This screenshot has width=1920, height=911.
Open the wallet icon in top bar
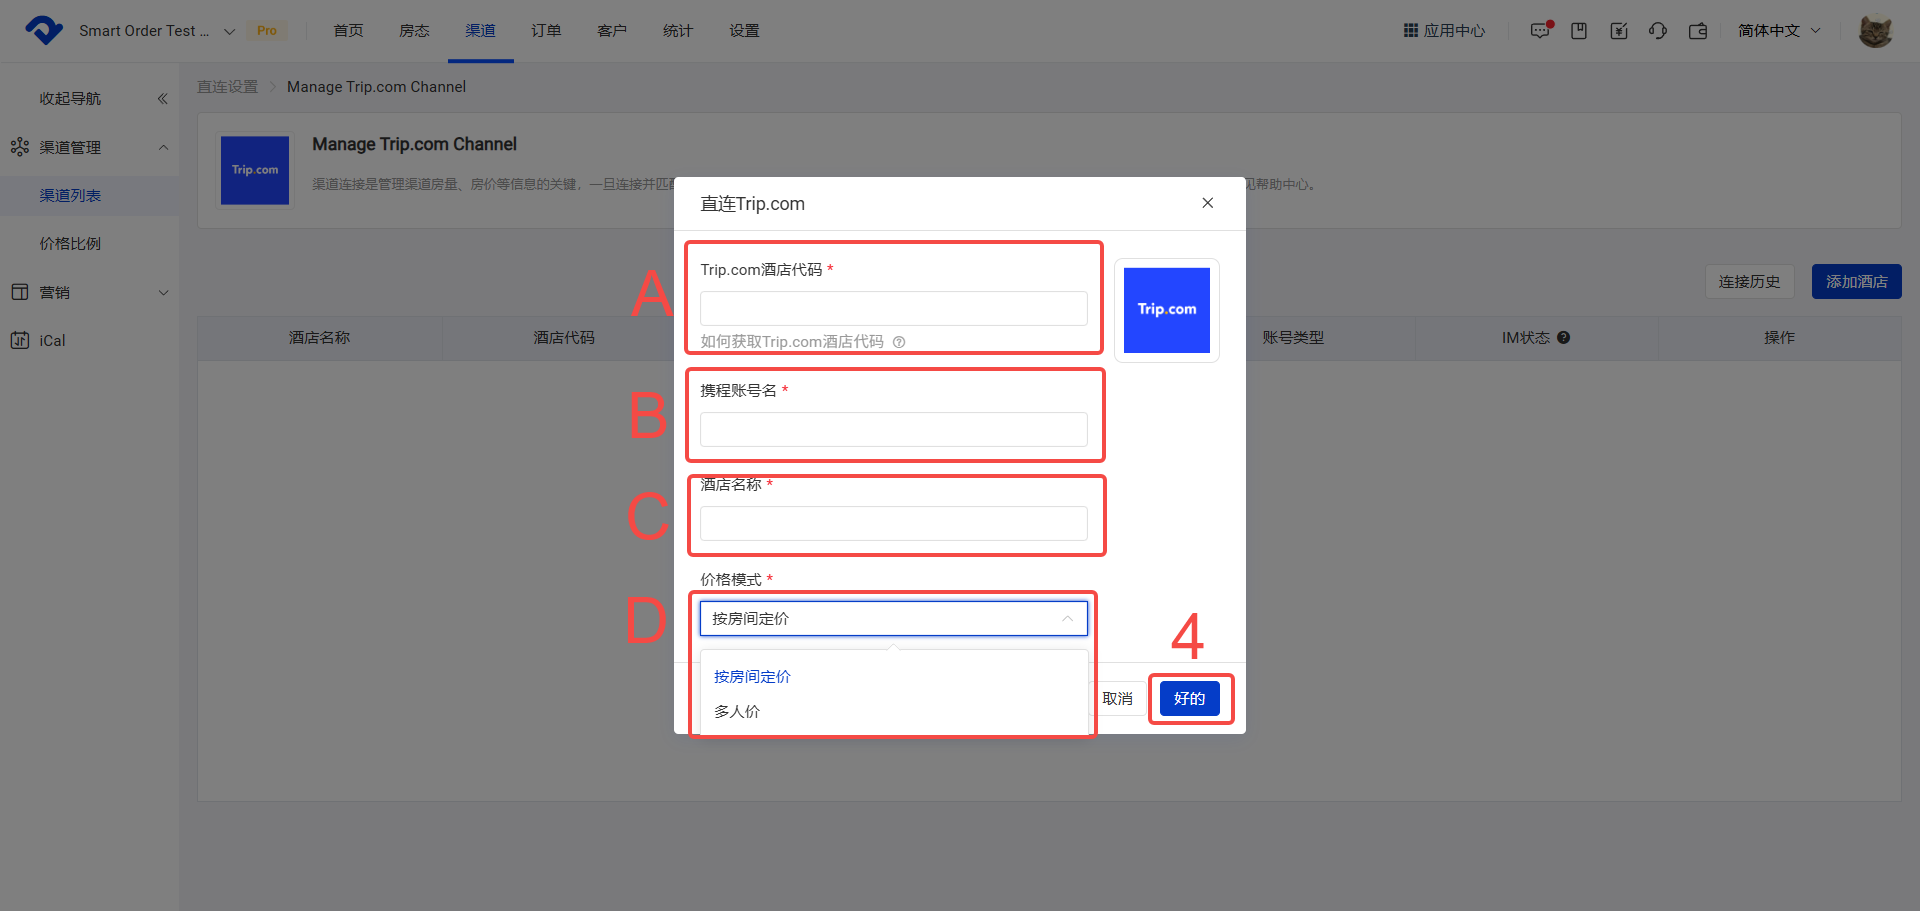point(1698,31)
